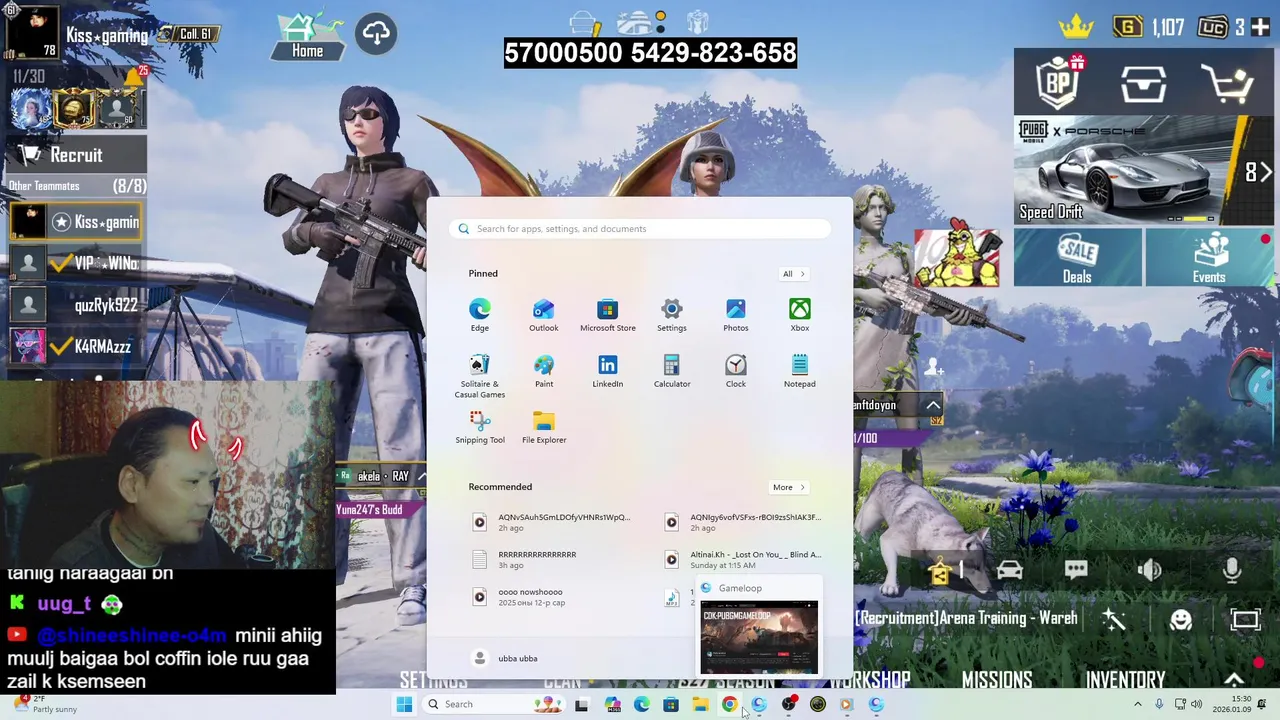Toggle the game microphone icon
The width and height of the screenshot is (1280, 720).
tap(1231, 569)
